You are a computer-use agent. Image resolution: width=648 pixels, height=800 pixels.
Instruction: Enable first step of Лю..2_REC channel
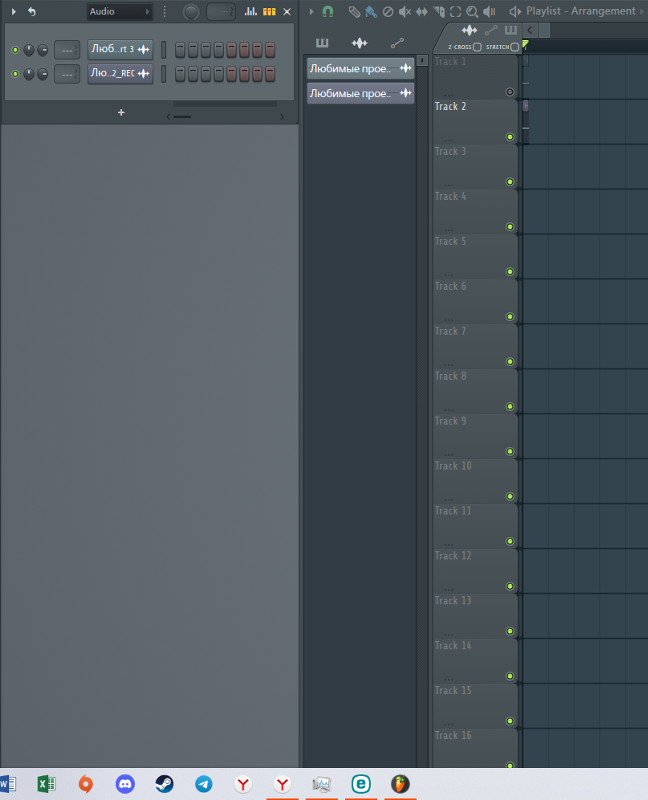pos(180,74)
